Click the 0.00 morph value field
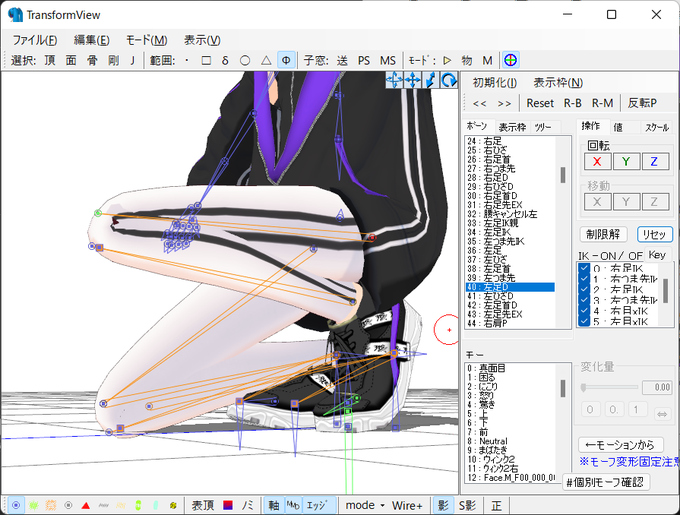 [x=657, y=387]
